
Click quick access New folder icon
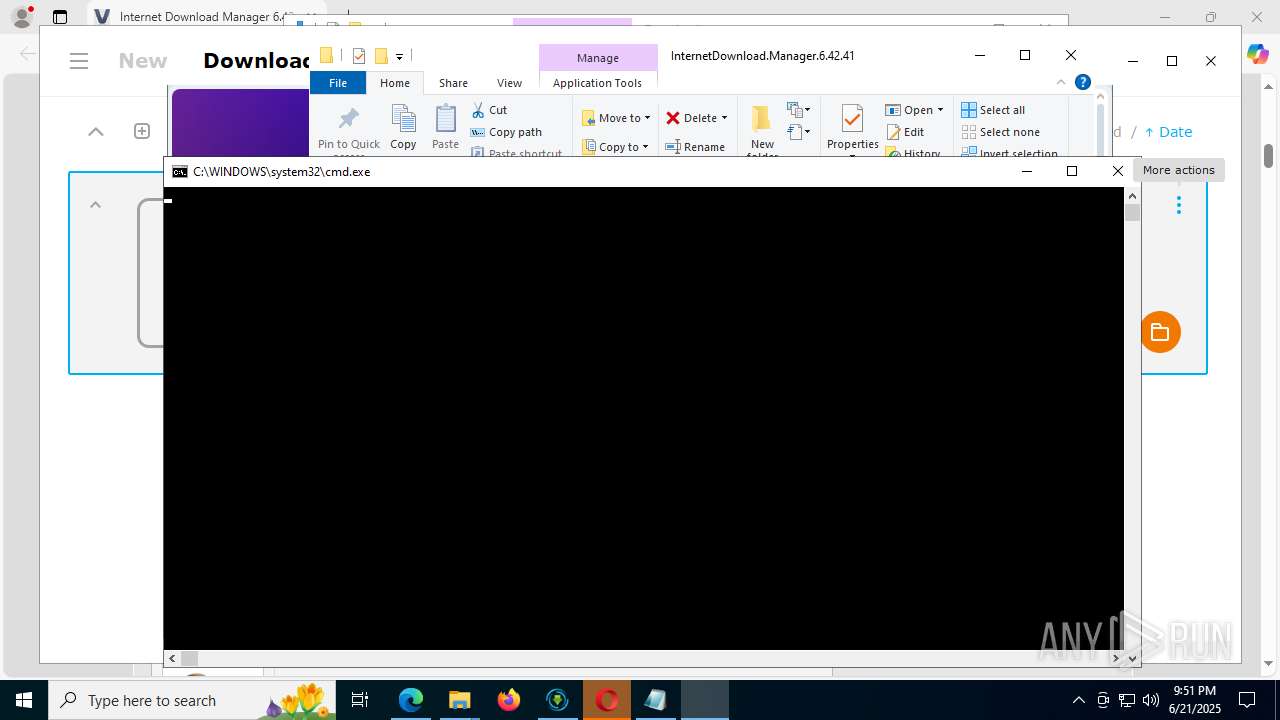point(381,56)
